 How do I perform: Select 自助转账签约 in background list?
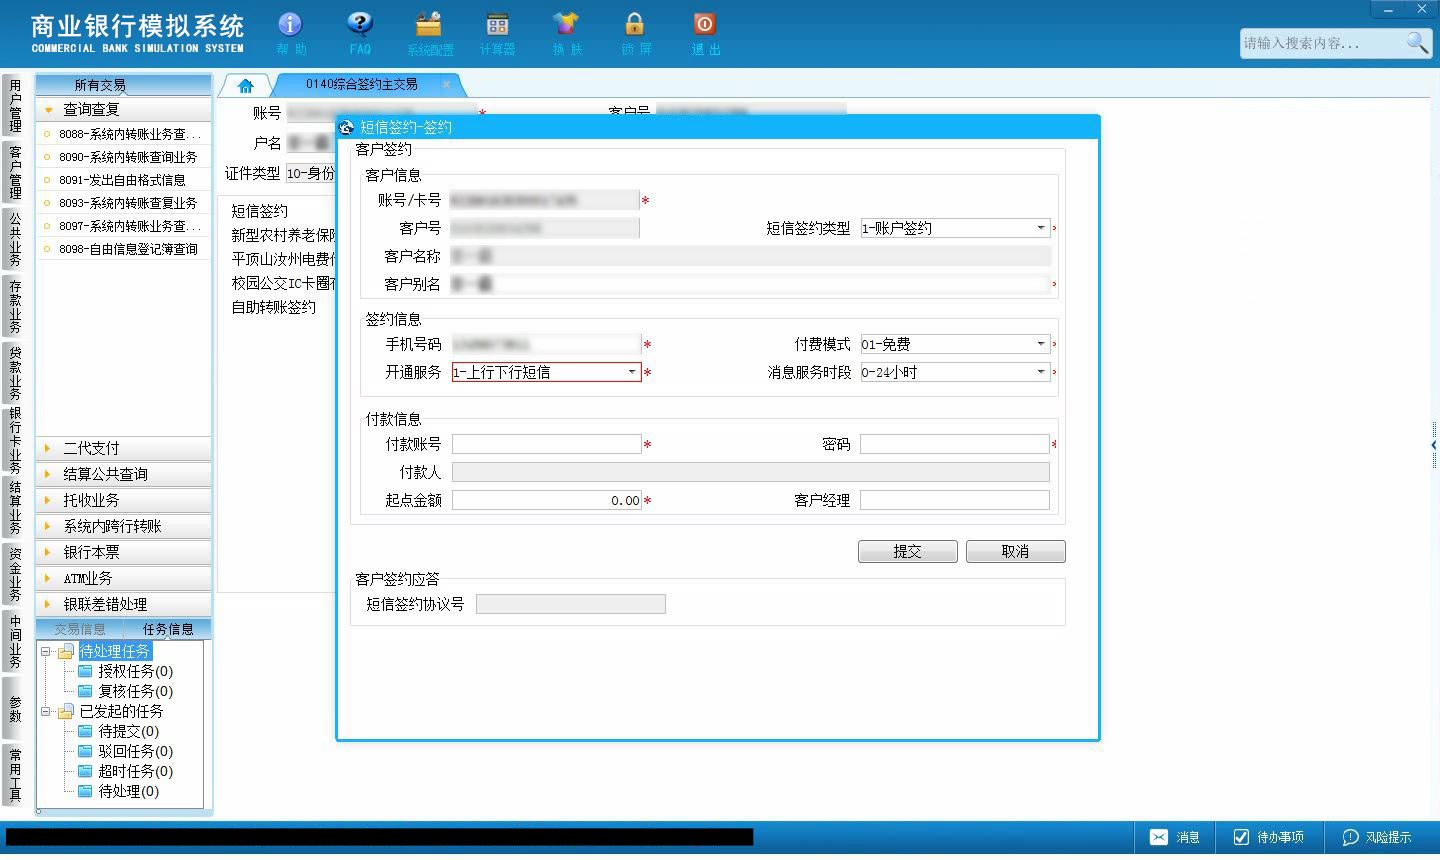(273, 307)
